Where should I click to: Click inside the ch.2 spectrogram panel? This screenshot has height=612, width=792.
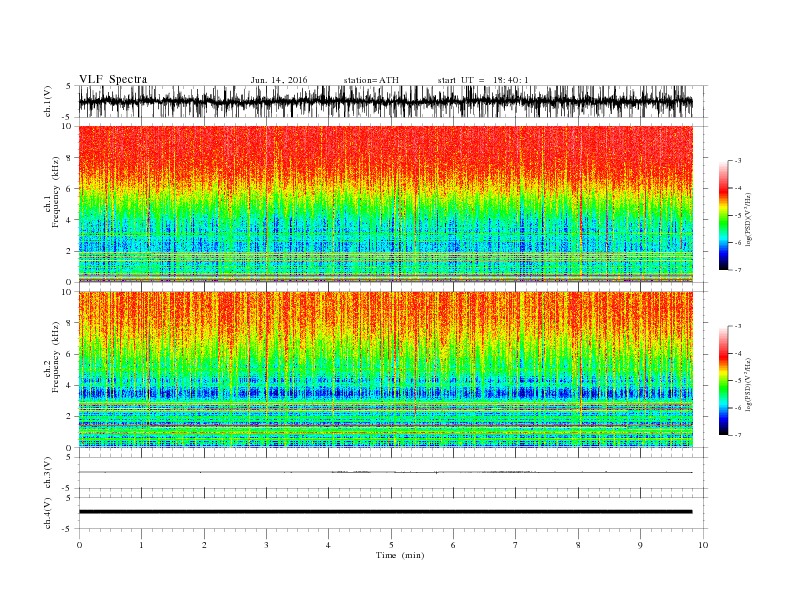pos(385,369)
